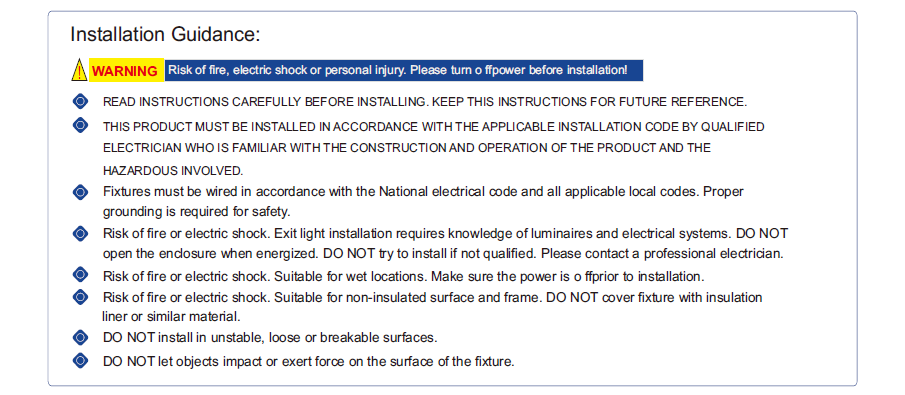Image resolution: width=905 pixels, height=395 pixels.
Task: Click bullet icon beside Exit light installation line
Action: (81, 234)
